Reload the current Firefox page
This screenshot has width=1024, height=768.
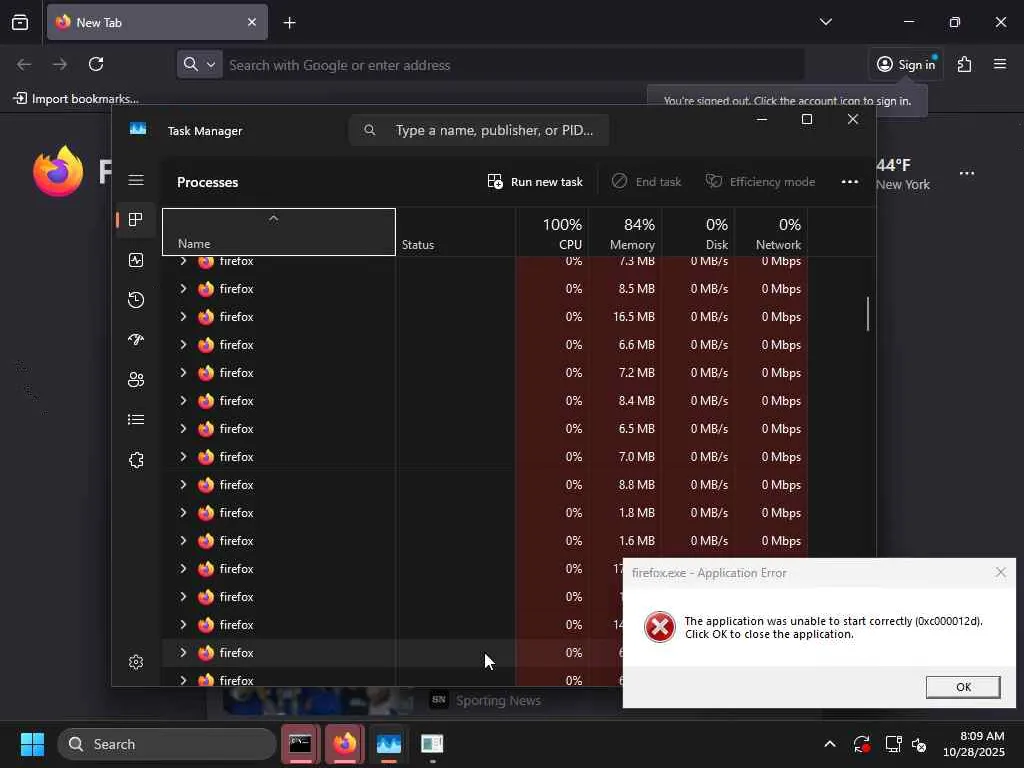click(x=96, y=64)
